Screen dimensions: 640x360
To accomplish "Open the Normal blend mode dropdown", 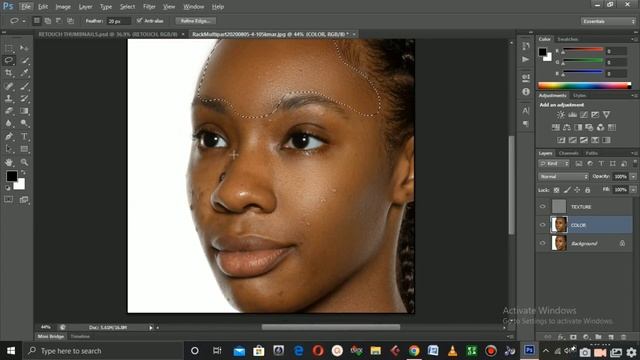I will tap(563, 177).
